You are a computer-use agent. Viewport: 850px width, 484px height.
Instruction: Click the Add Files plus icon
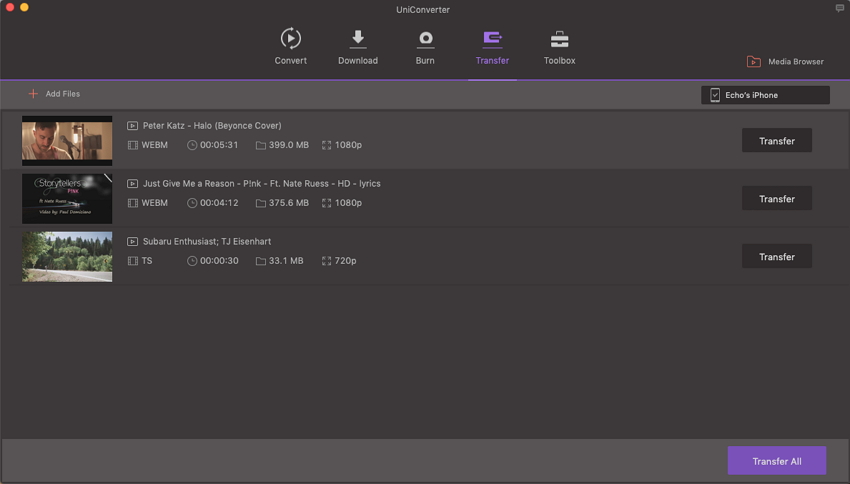coord(33,94)
